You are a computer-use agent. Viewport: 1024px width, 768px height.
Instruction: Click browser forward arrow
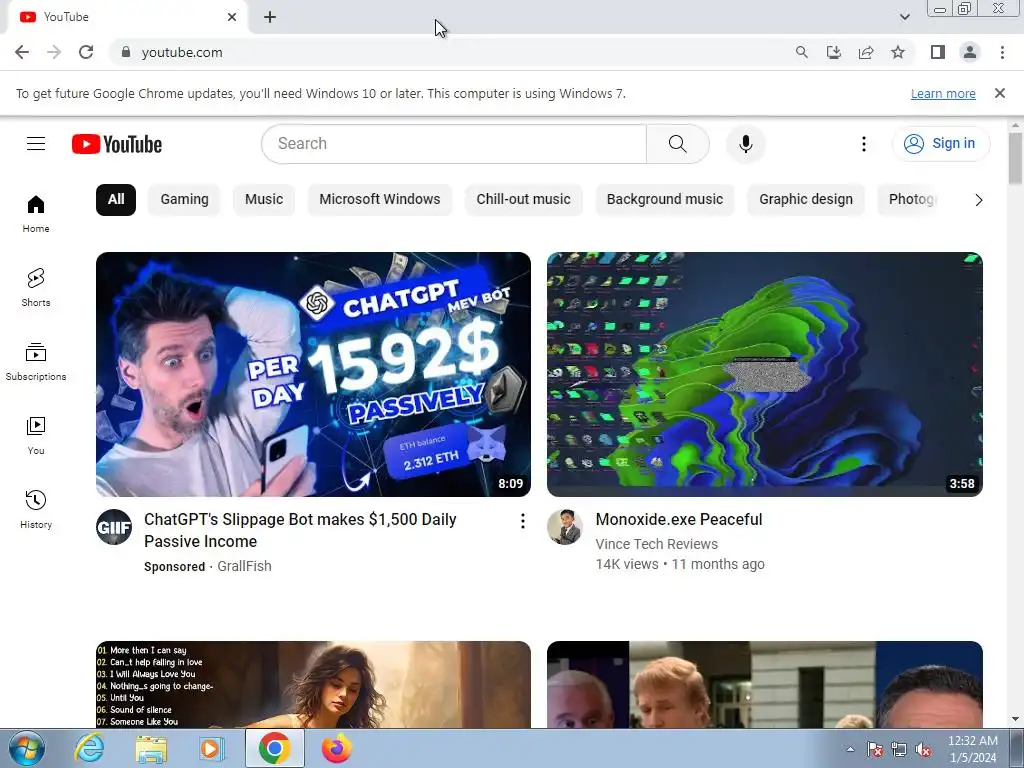tap(54, 52)
